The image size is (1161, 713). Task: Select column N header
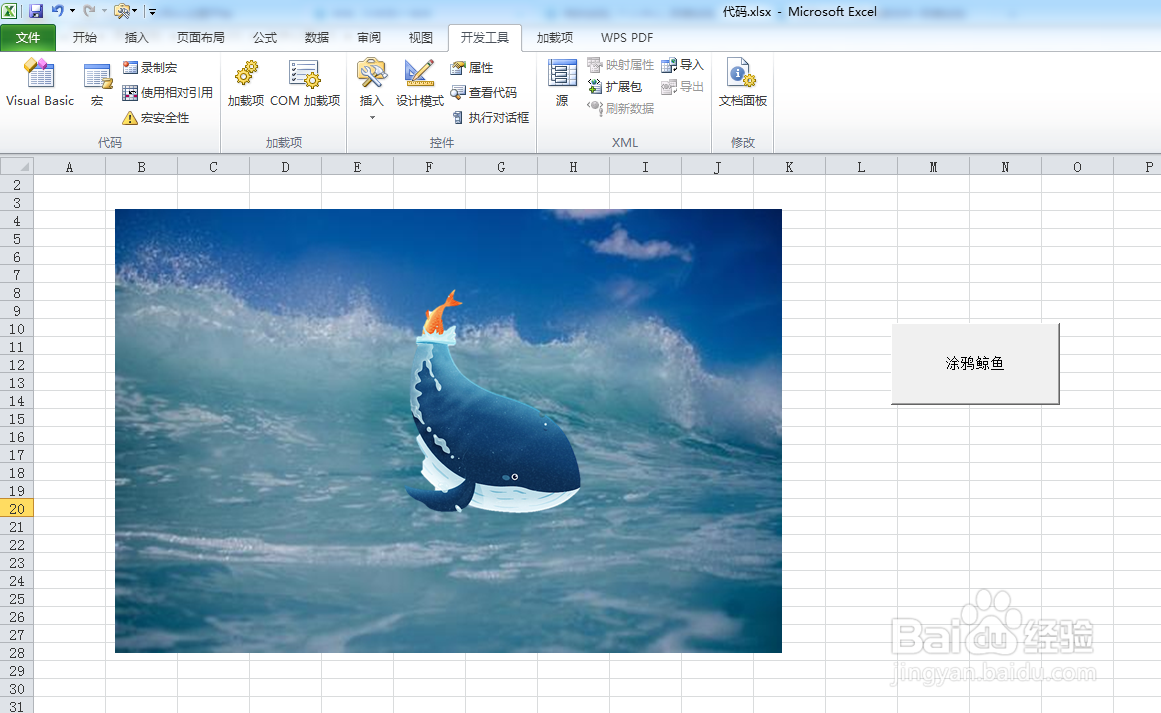pyautogui.click(x=1005, y=167)
